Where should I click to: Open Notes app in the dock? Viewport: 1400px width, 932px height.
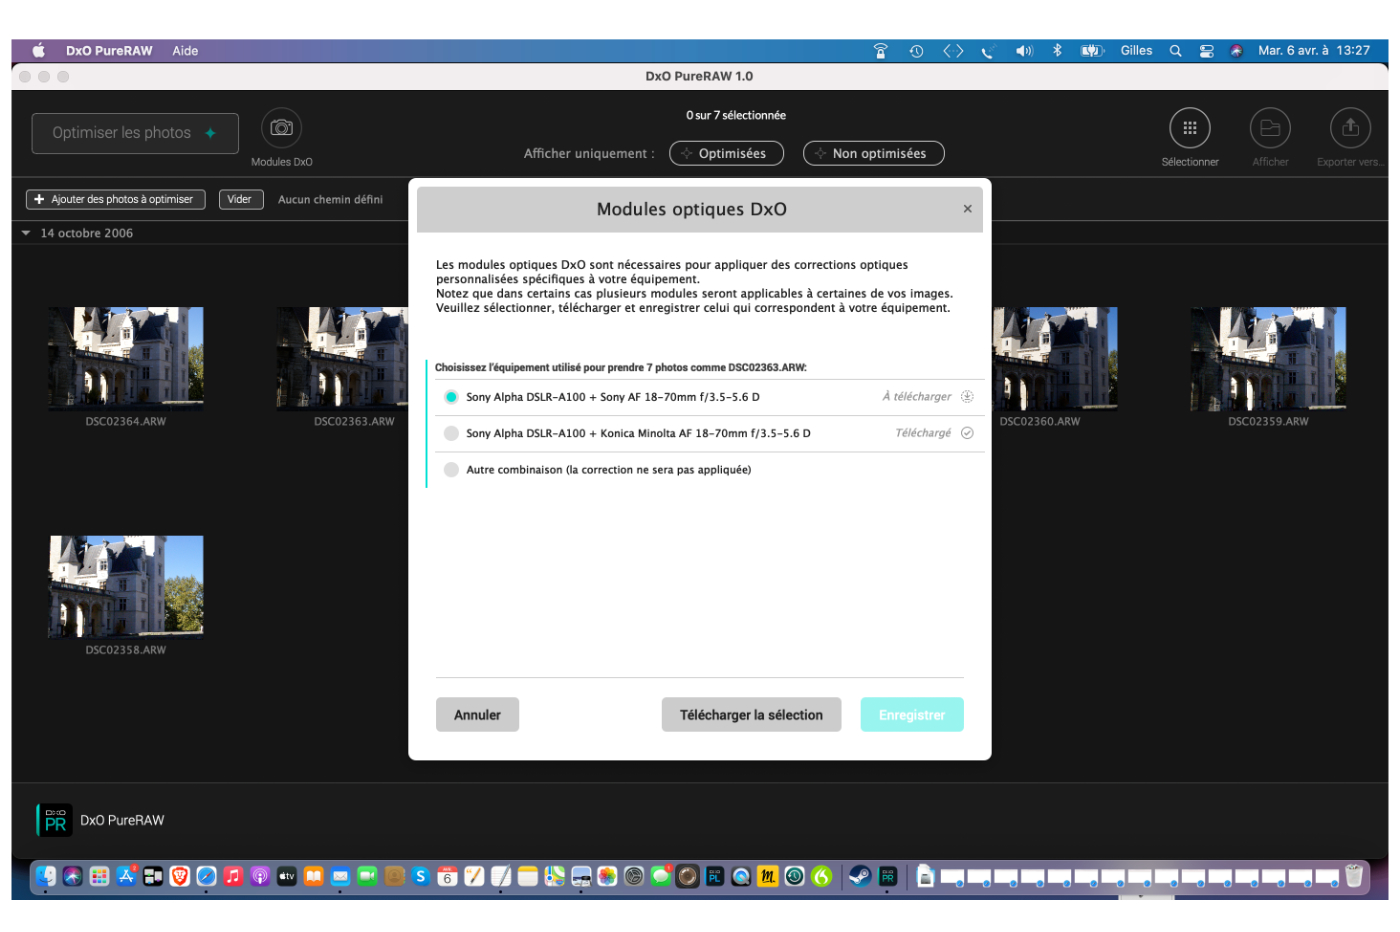pyautogui.click(x=528, y=876)
